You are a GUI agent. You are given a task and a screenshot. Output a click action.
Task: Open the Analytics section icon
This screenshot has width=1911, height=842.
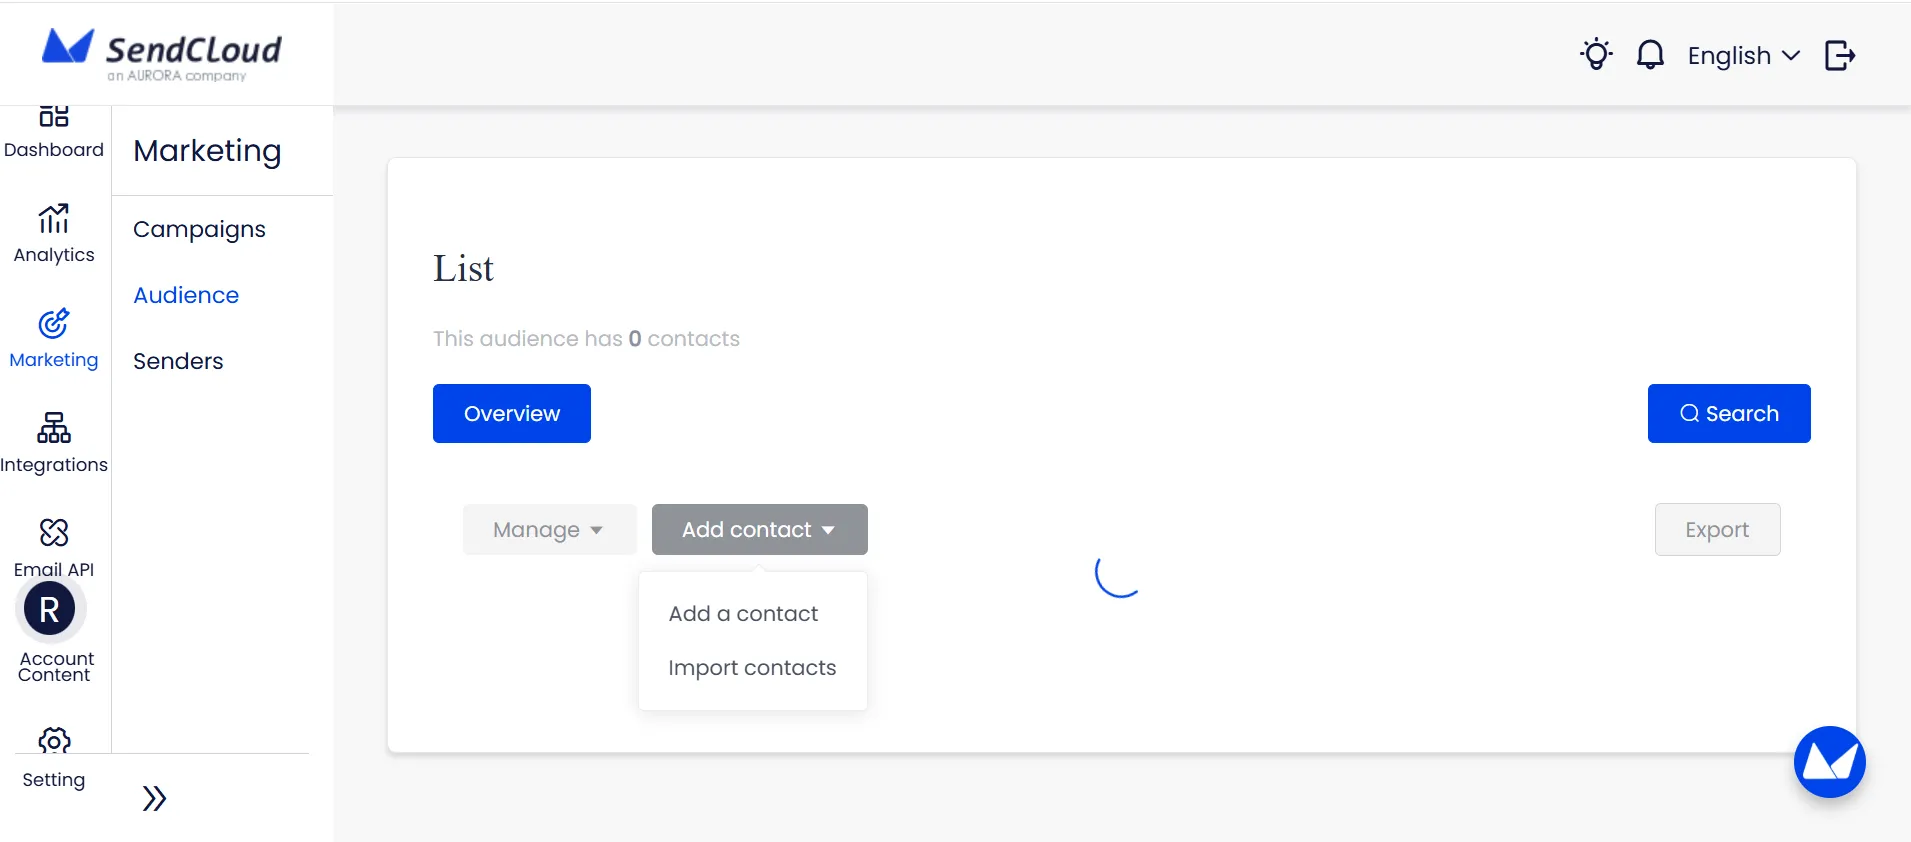(54, 218)
